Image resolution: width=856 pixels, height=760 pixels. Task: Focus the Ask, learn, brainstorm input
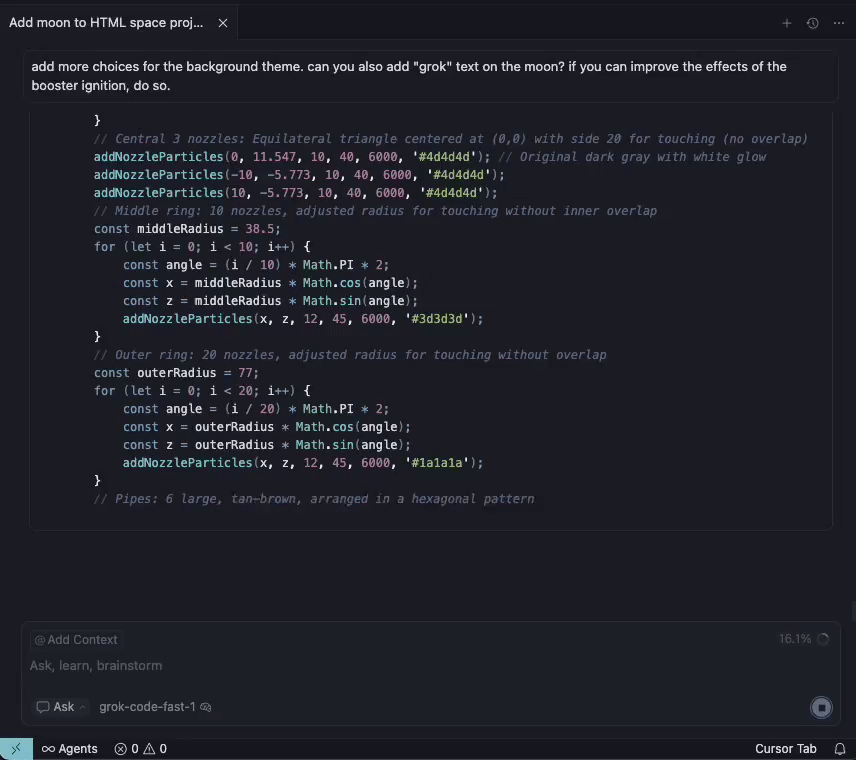pyautogui.click(x=400, y=666)
